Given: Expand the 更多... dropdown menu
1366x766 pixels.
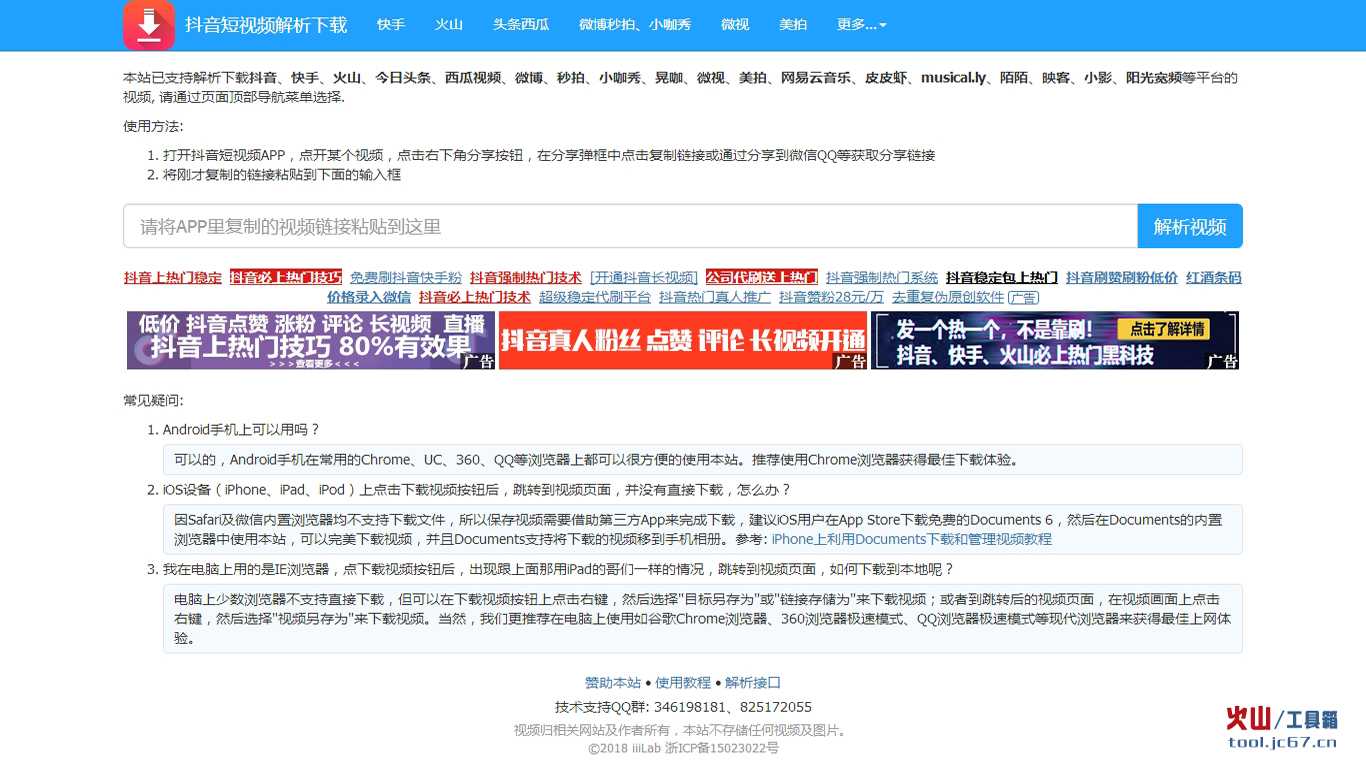Looking at the screenshot, I should (x=862, y=25).
